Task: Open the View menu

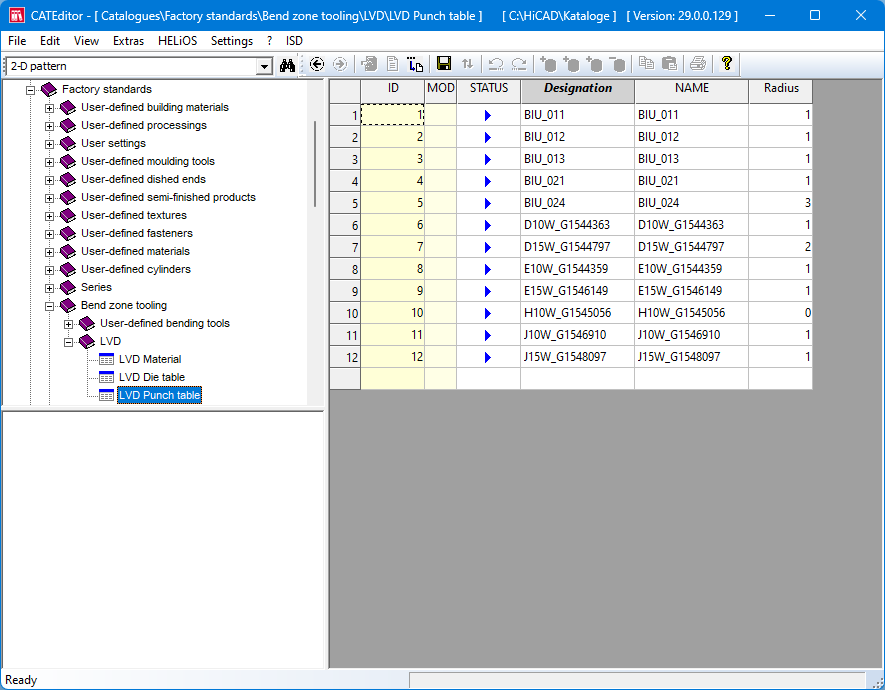Action: pyautogui.click(x=86, y=41)
